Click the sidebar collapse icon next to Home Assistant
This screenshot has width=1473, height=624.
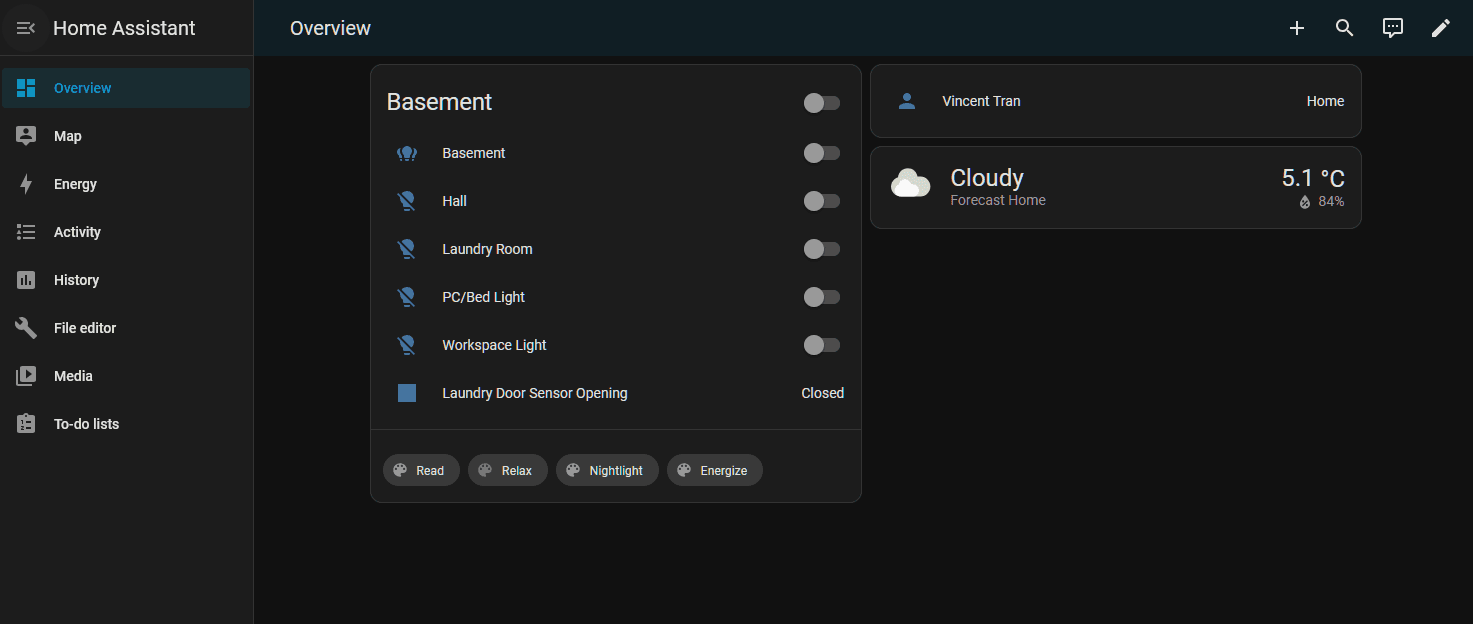pyautogui.click(x=25, y=28)
